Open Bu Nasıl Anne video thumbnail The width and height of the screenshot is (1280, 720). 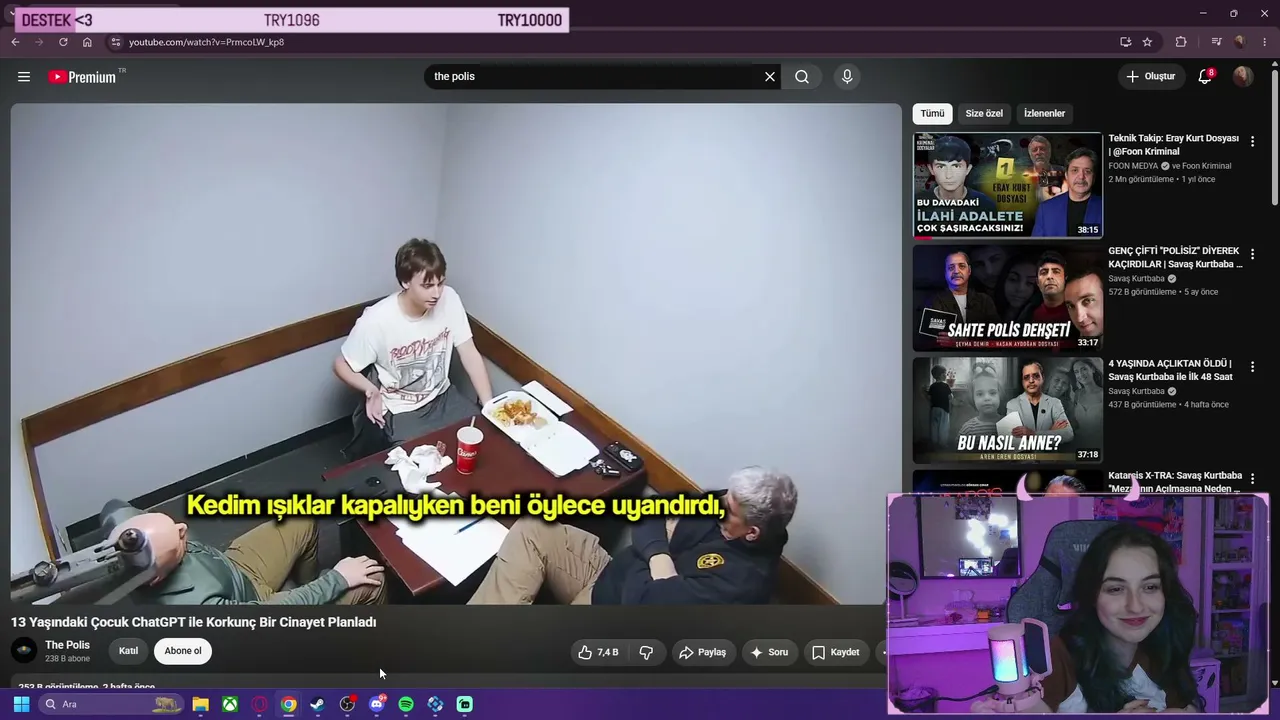pos(1007,410)
